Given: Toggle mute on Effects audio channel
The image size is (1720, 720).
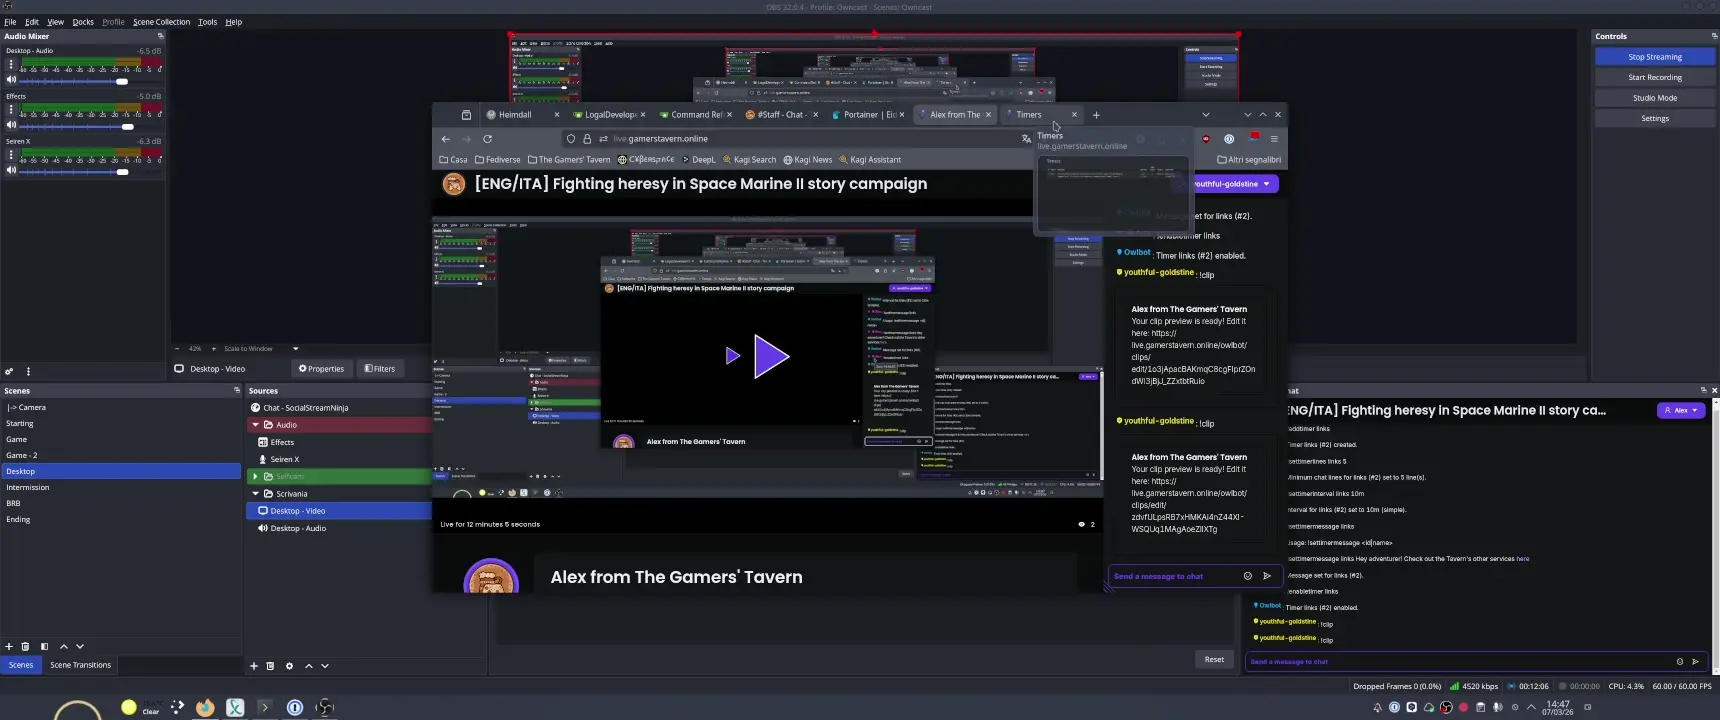Looking at the screenshot, I should click(11, 126).
